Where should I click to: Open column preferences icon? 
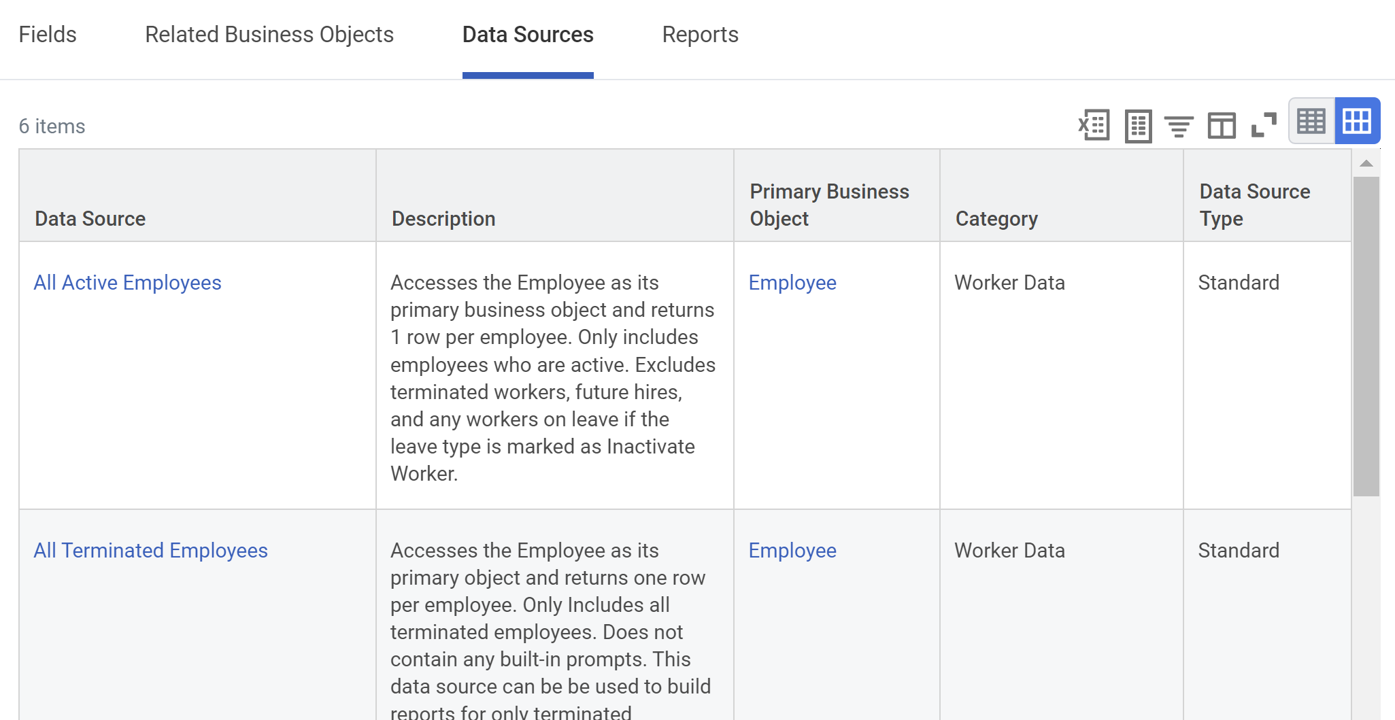[x=1222, y=126]
